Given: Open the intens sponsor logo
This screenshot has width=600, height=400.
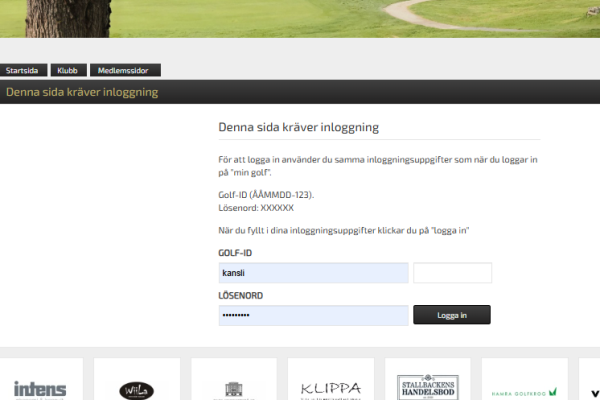Looking at the screenshot, I should (x=40, y=388).
